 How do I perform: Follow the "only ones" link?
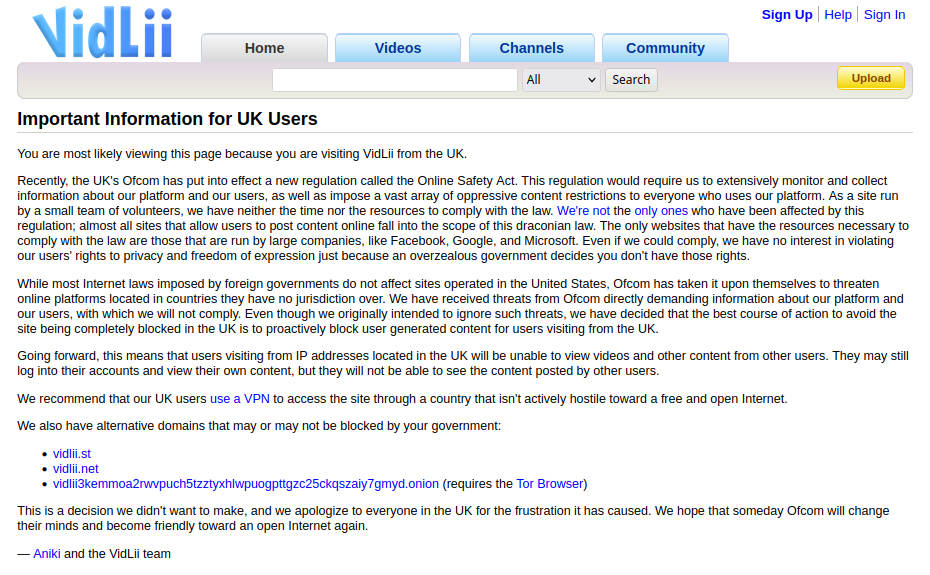tap(661, 211)
